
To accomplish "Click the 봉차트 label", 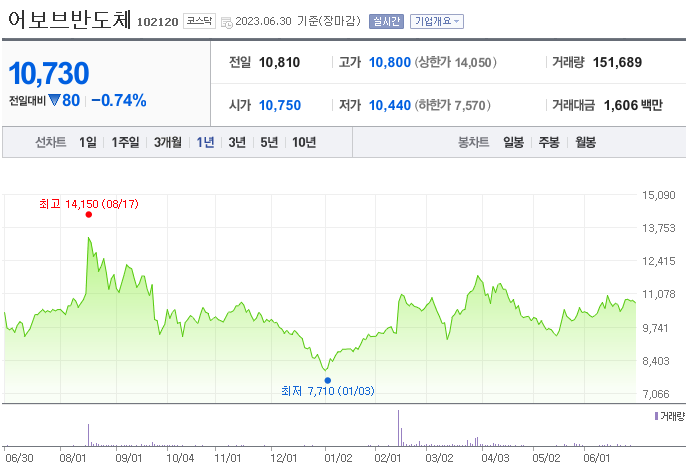I will (473, 142).
